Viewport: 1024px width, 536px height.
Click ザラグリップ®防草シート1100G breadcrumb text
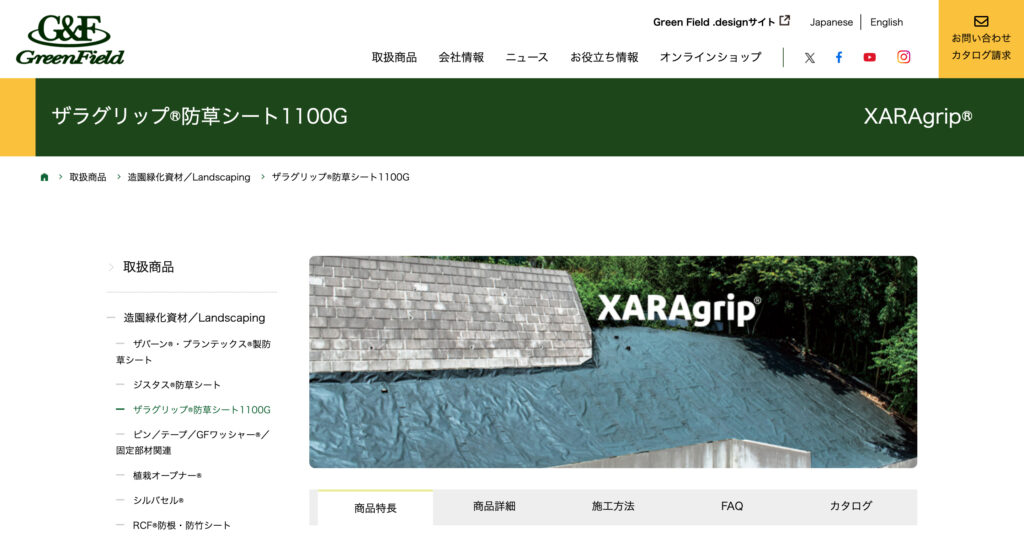[340, 177]
